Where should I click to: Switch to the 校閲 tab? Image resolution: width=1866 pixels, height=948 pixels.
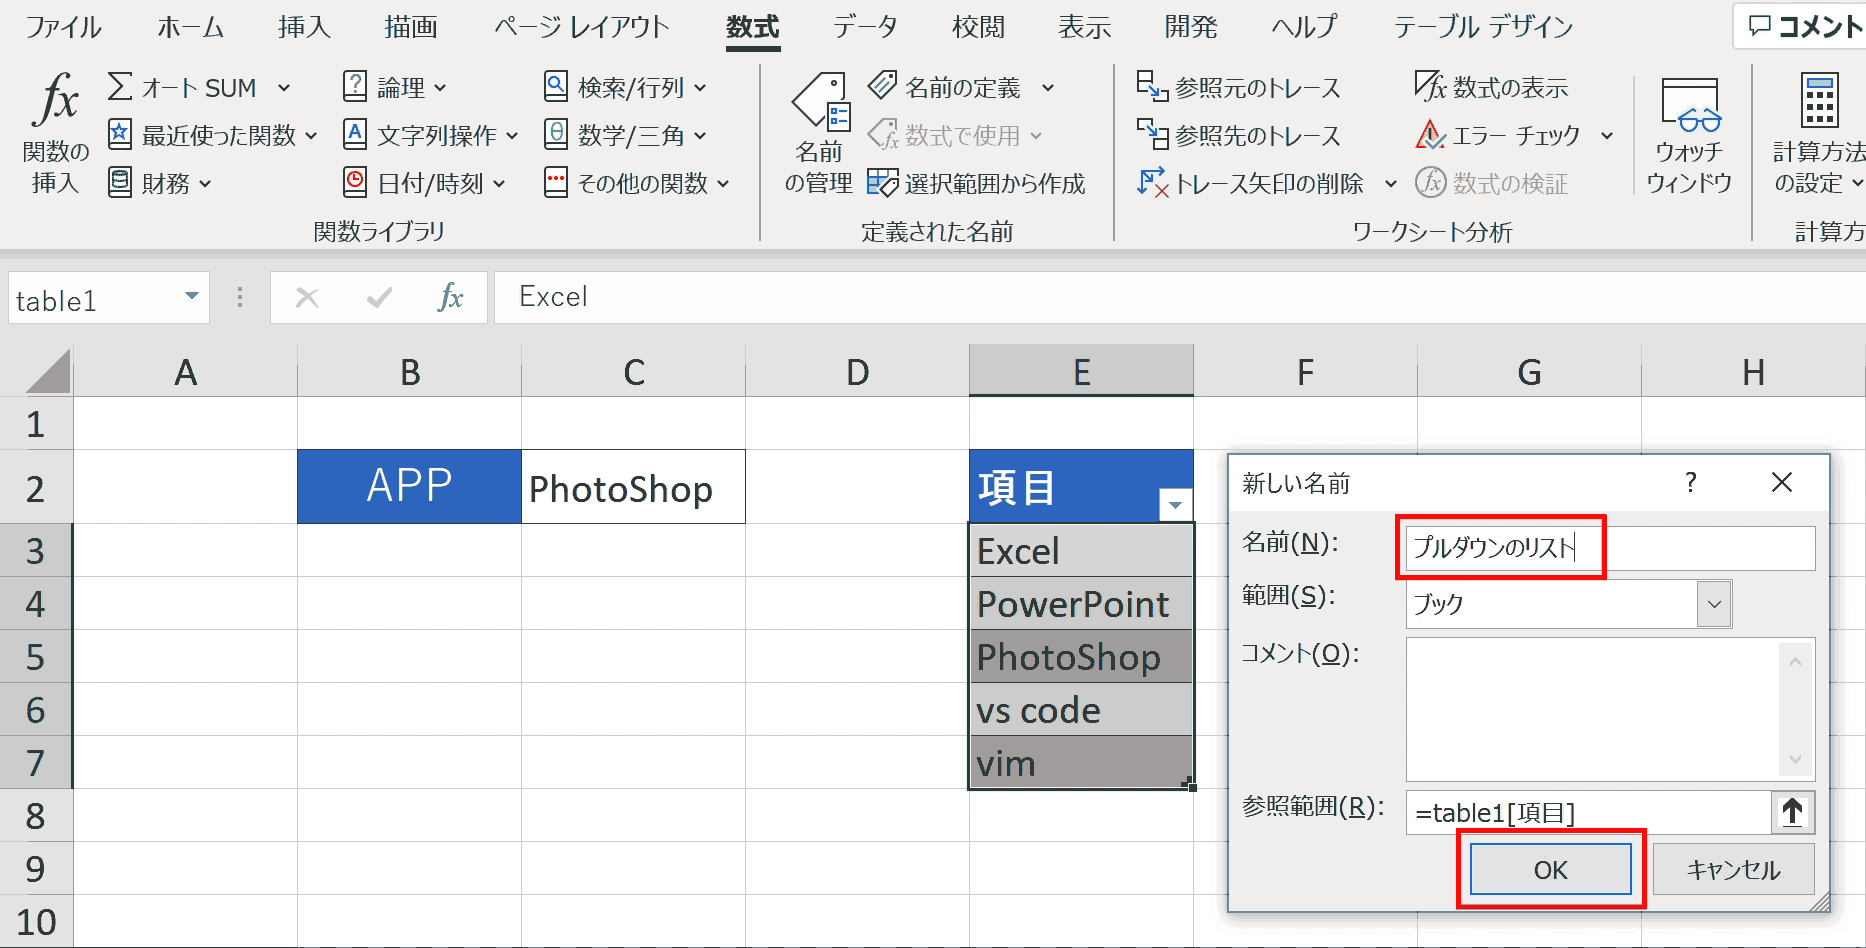[978, 27]
